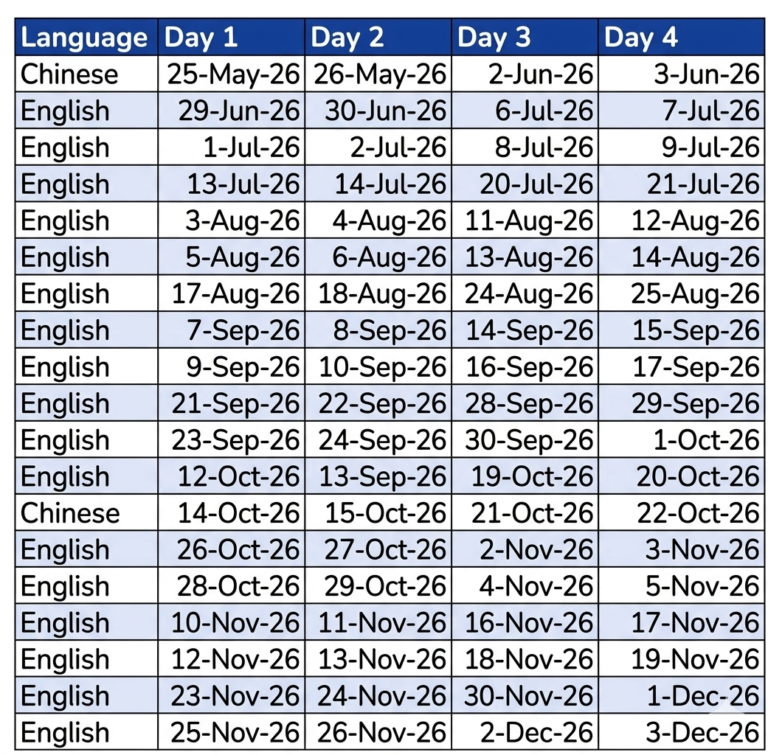The height and width of the screenshot is (755, 768).
Task: Select the cell containing 21-Jul-26
Action: click(x=681, y=184)
